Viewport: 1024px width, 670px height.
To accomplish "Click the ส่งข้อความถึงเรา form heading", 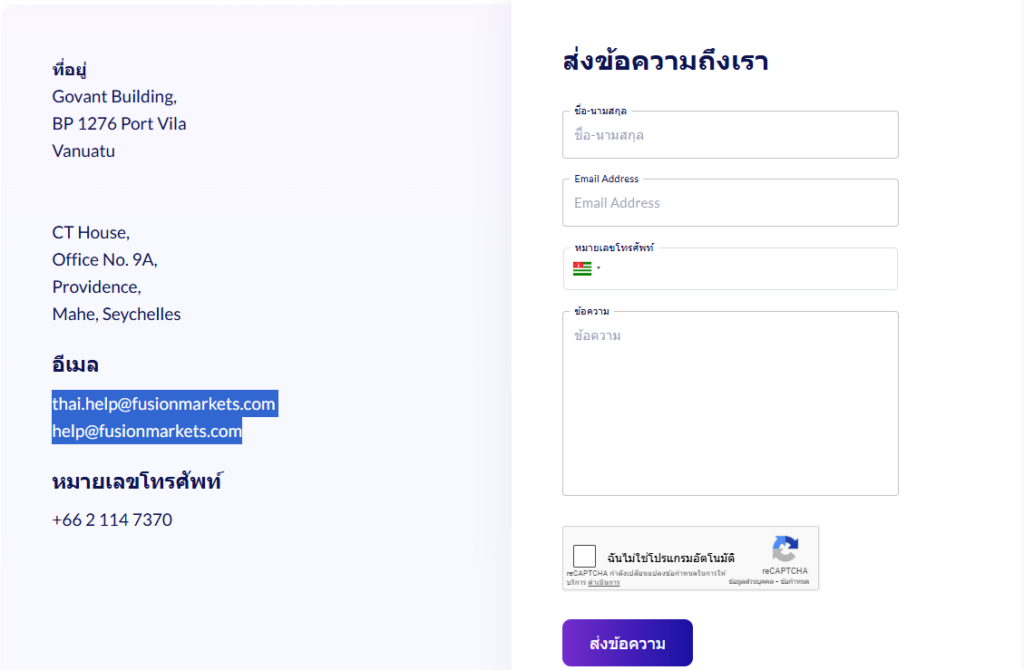I will pyautogui.click(x=665, y=62).
